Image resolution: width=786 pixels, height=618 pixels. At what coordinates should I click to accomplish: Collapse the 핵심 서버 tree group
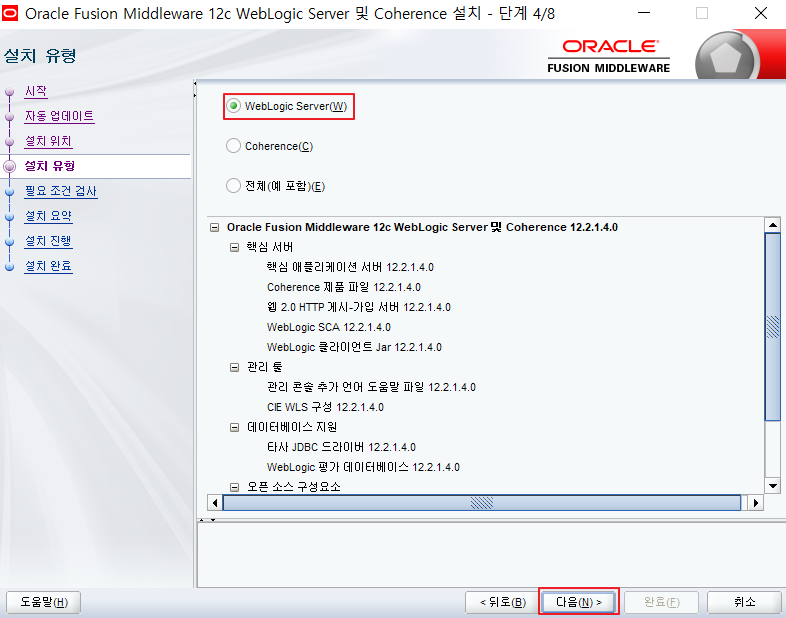[x=234, y=248]
